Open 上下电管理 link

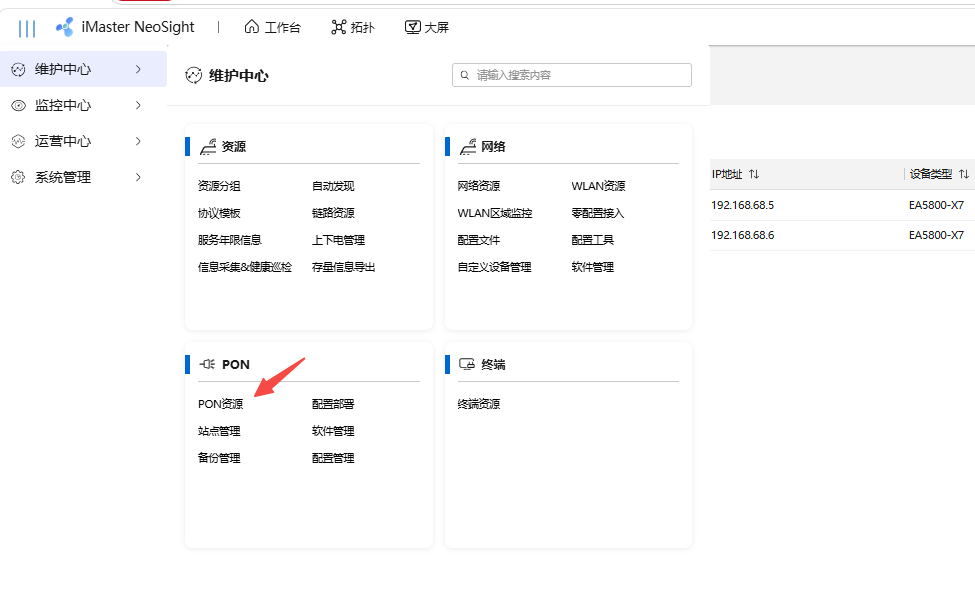pyautogui.click(x=338, y=240)
